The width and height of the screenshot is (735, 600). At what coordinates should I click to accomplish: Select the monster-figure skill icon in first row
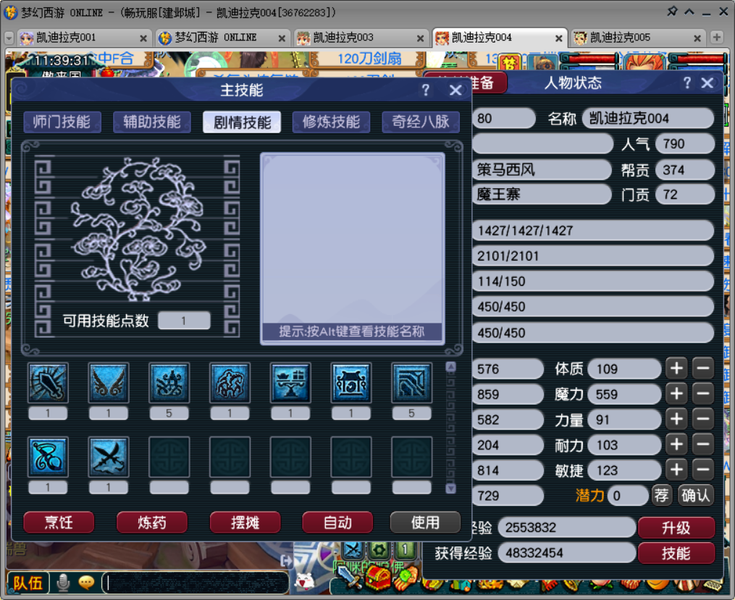(230, 382)
